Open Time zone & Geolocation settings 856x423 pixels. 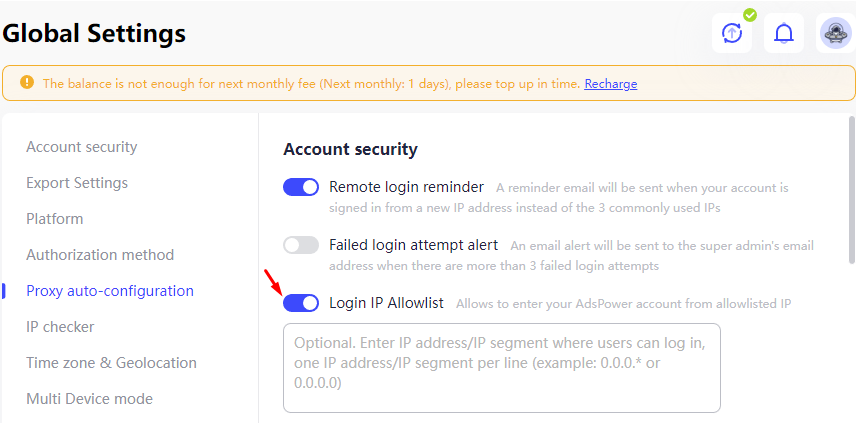111,363
